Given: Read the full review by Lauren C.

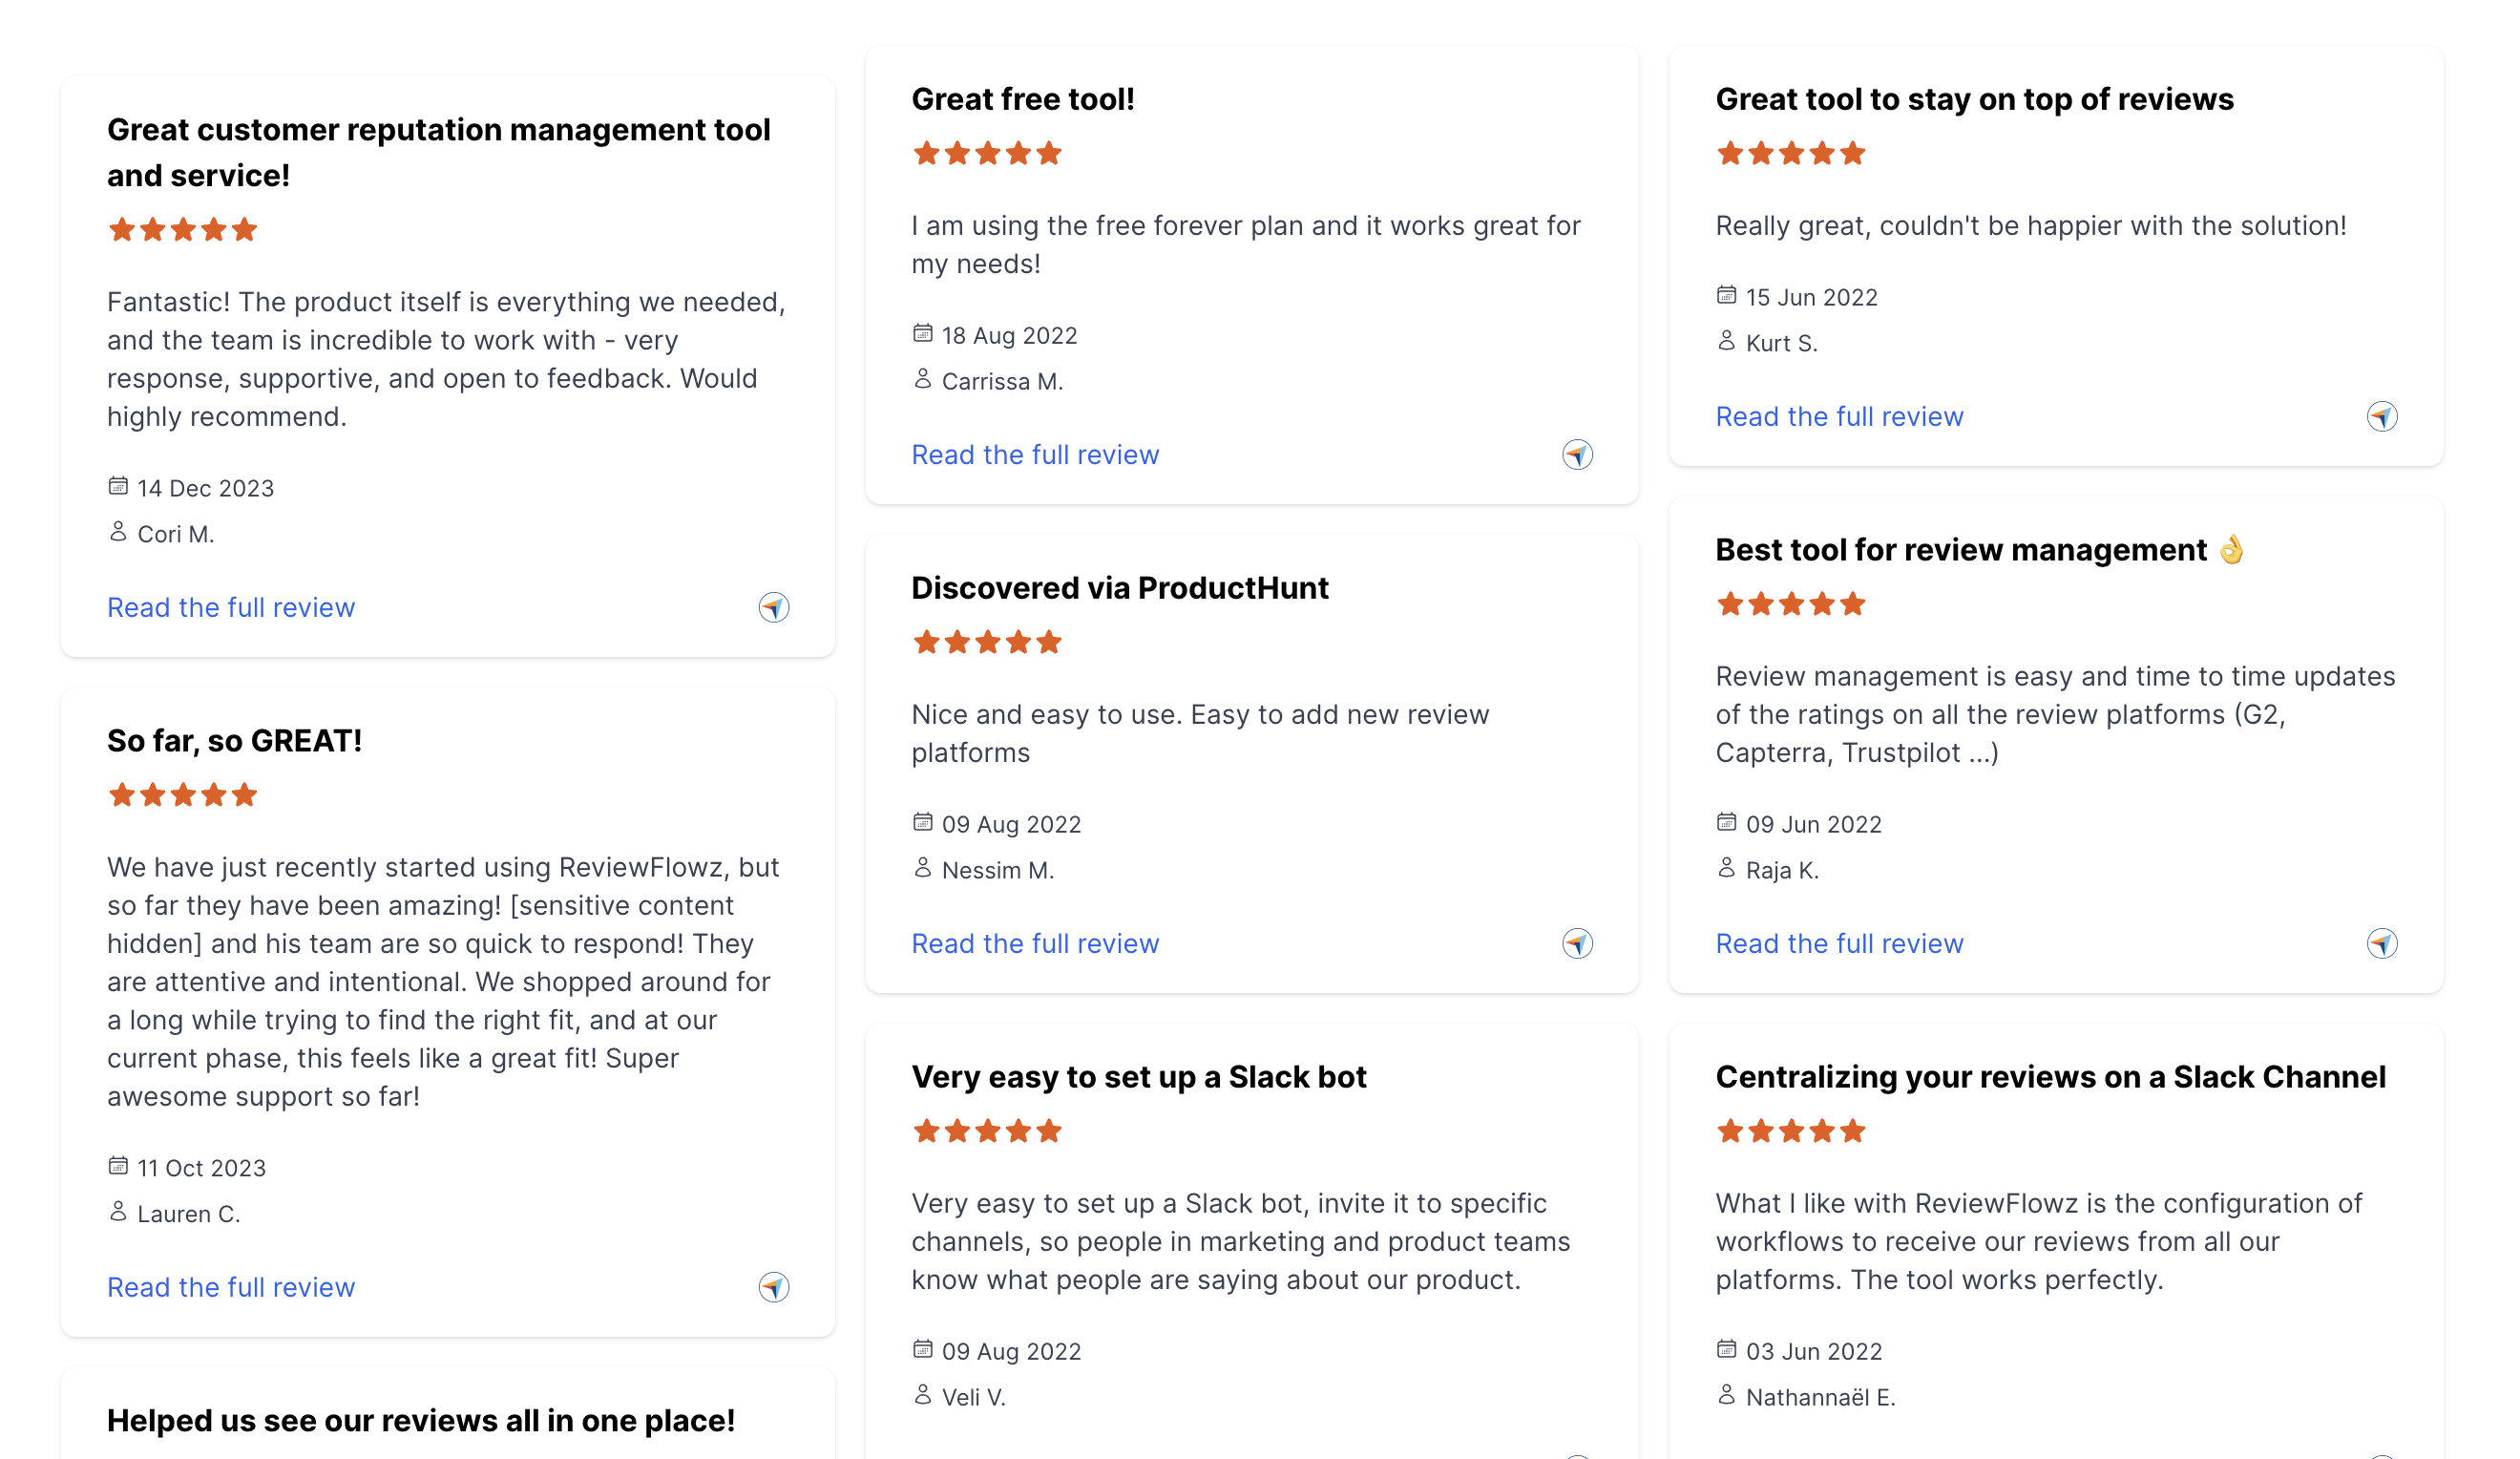Looking at the screenshot, I should (x=231, y=1287).
